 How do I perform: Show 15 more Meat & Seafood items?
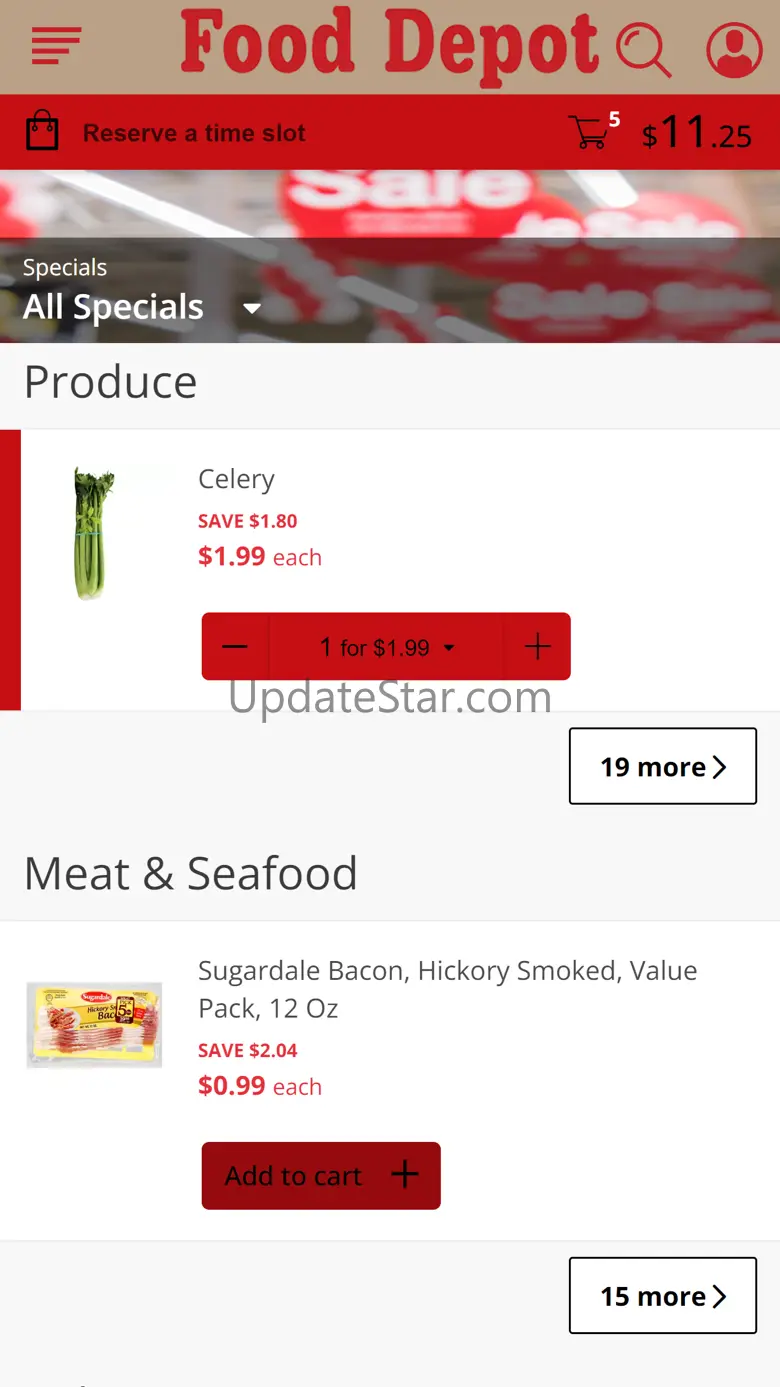coord(662,1296)
